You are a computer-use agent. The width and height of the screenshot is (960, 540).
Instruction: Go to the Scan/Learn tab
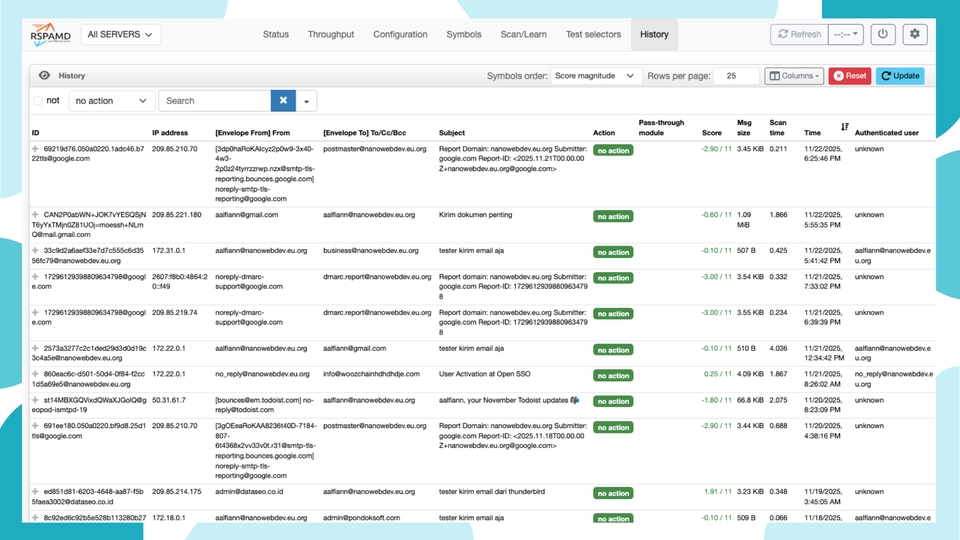[x=524, y=34]
